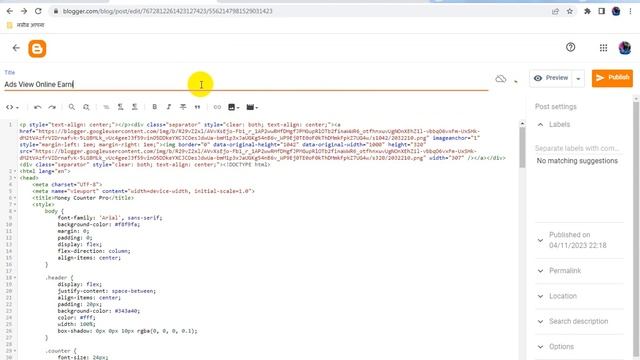Screen dimensions: 640x360
Task: Click the Money Counter Pro title line
Action: [x=83, y=198]
